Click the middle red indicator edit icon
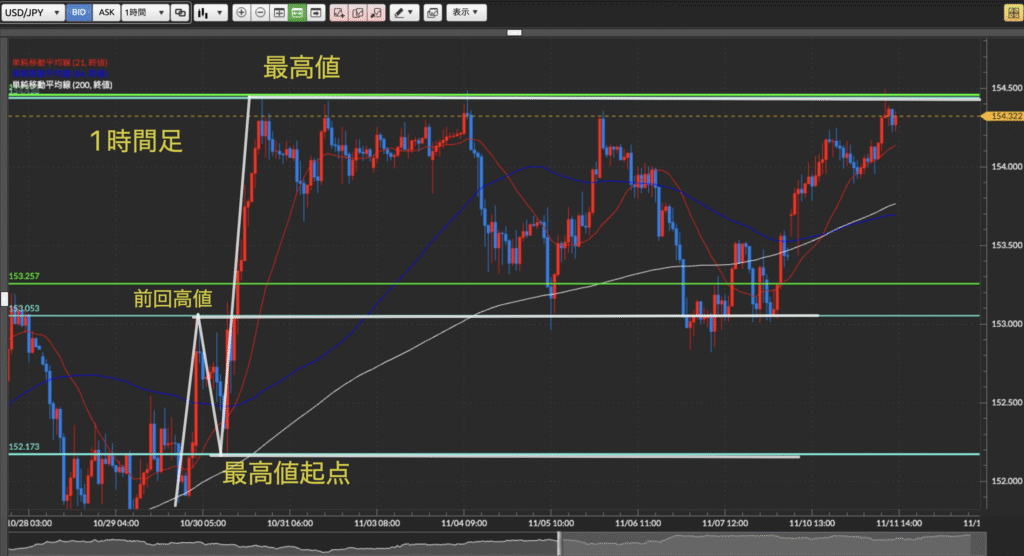This screenshot has width=1024, height=556. click(x=358, y=13)
